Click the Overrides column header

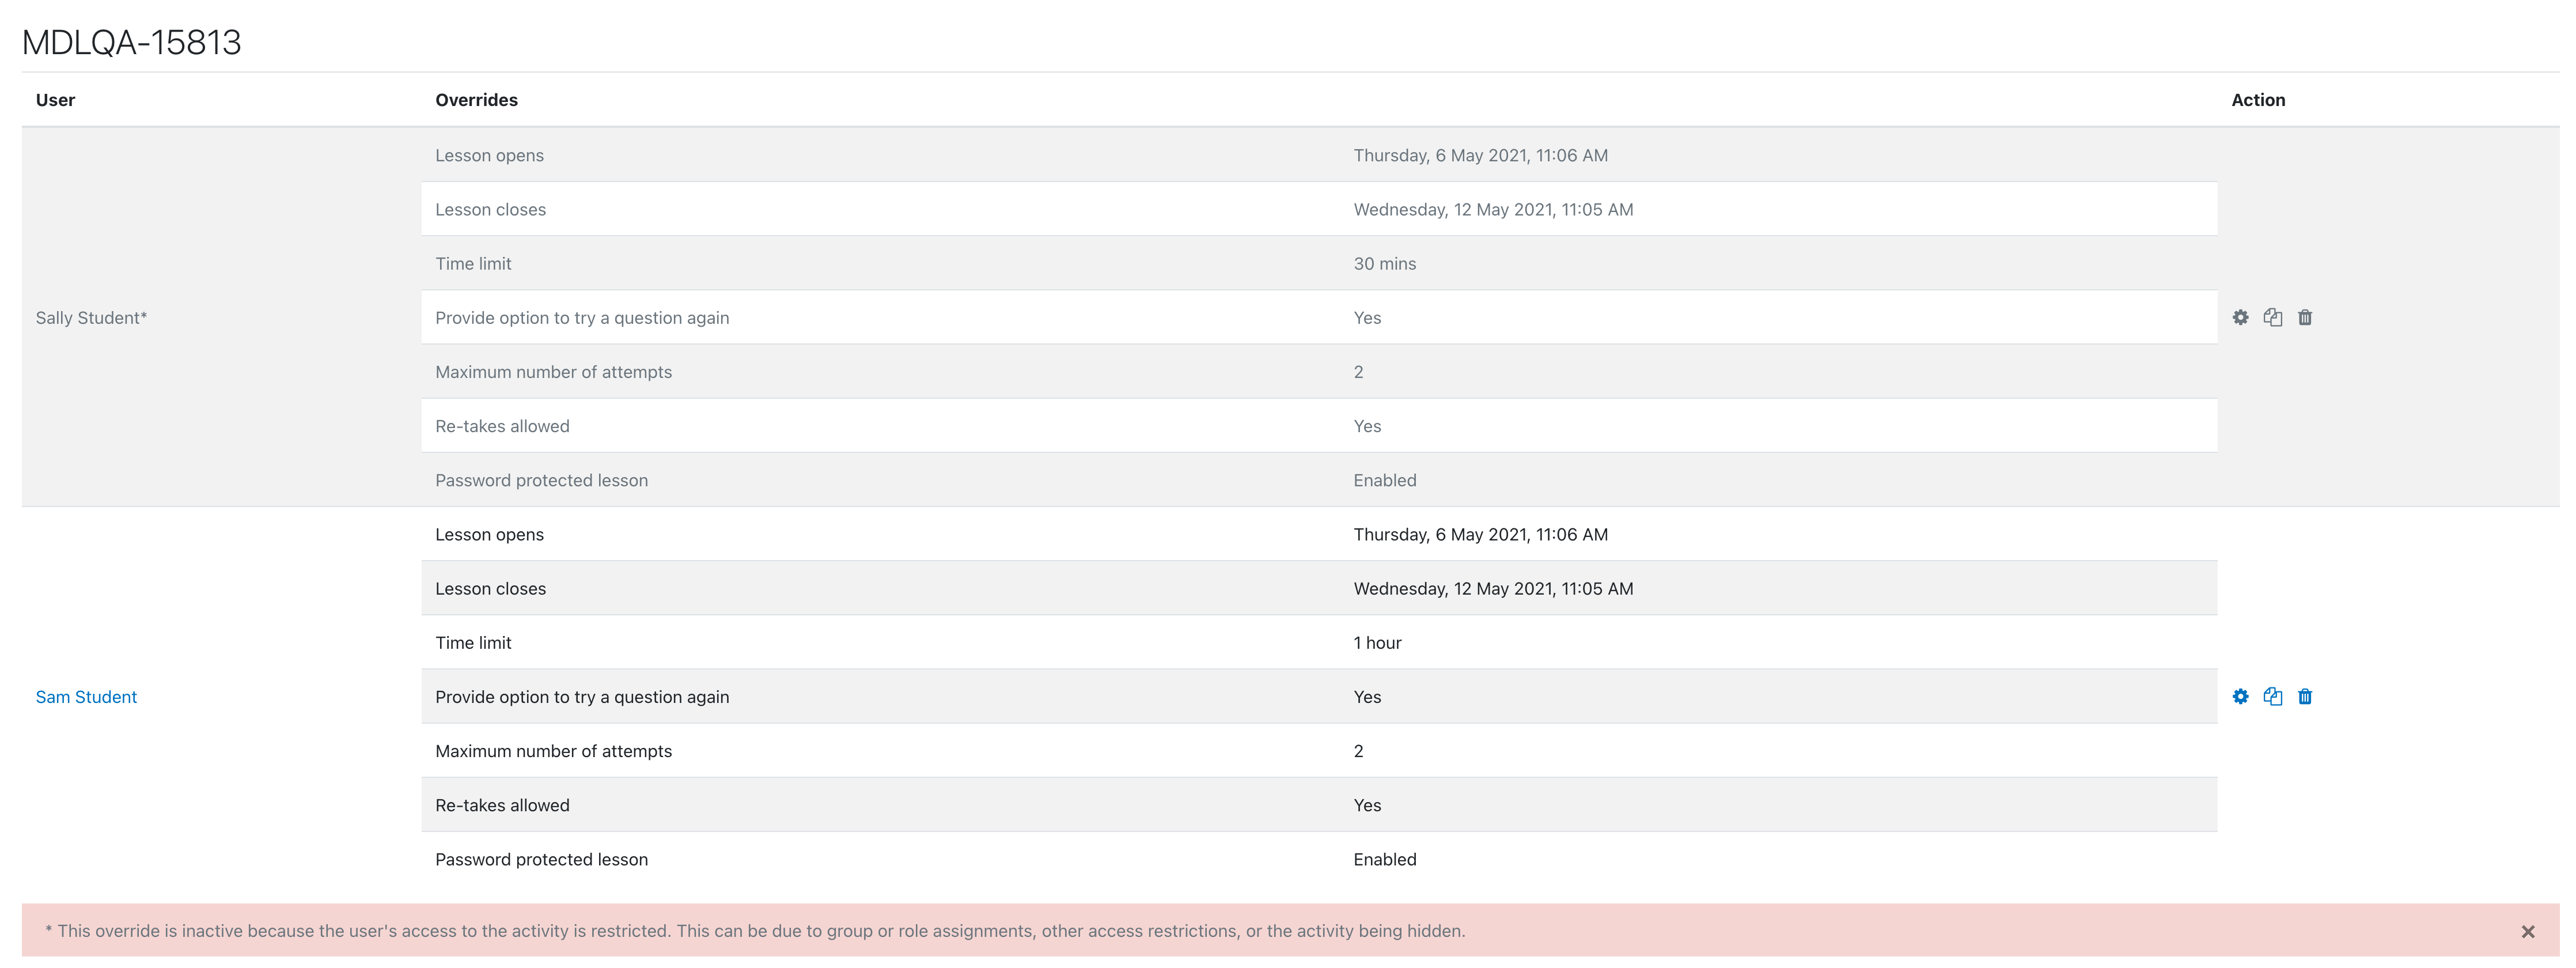pyautogui.click(x=476, y=100)
